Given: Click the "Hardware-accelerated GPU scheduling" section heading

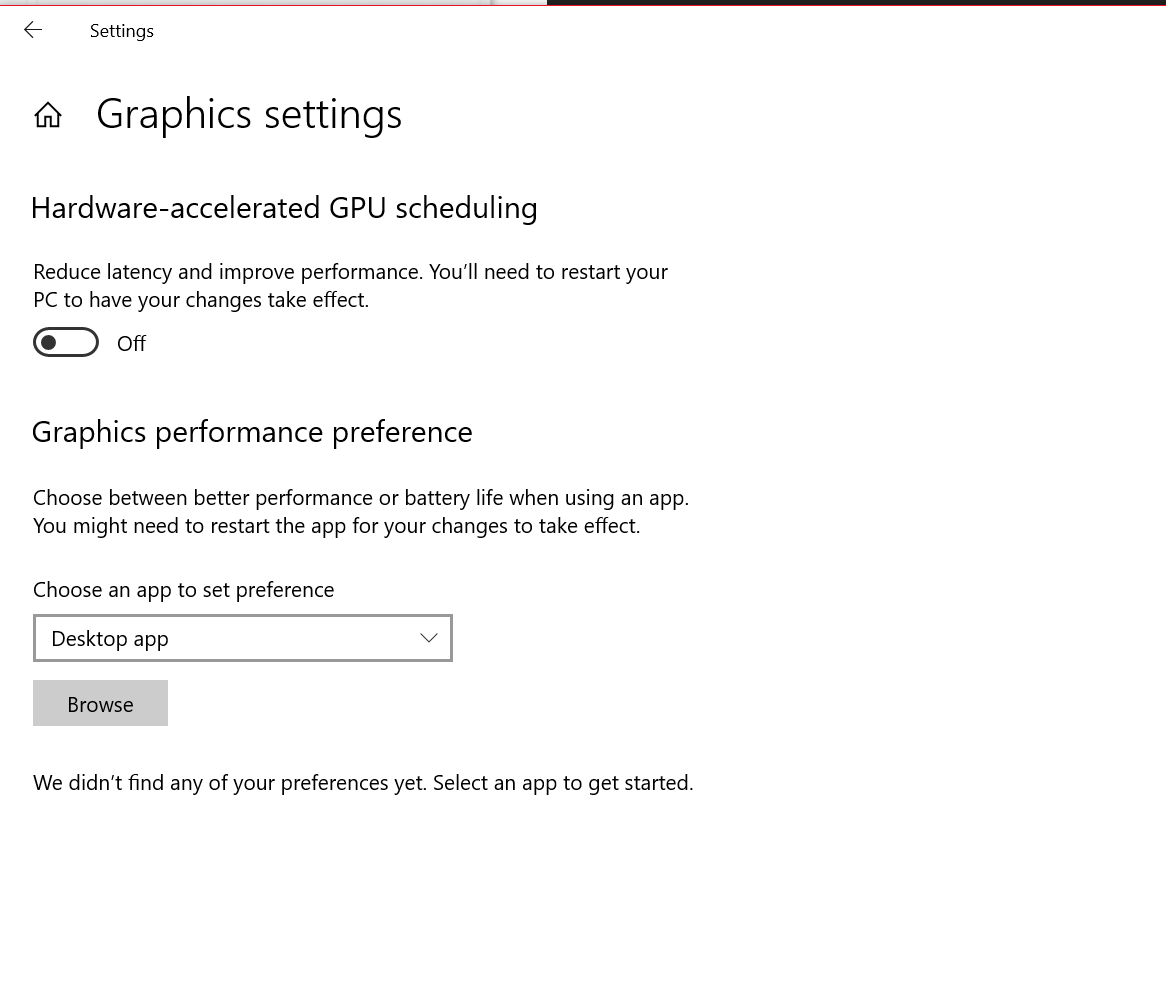Looking at the screenshot, I should point(284,208).
